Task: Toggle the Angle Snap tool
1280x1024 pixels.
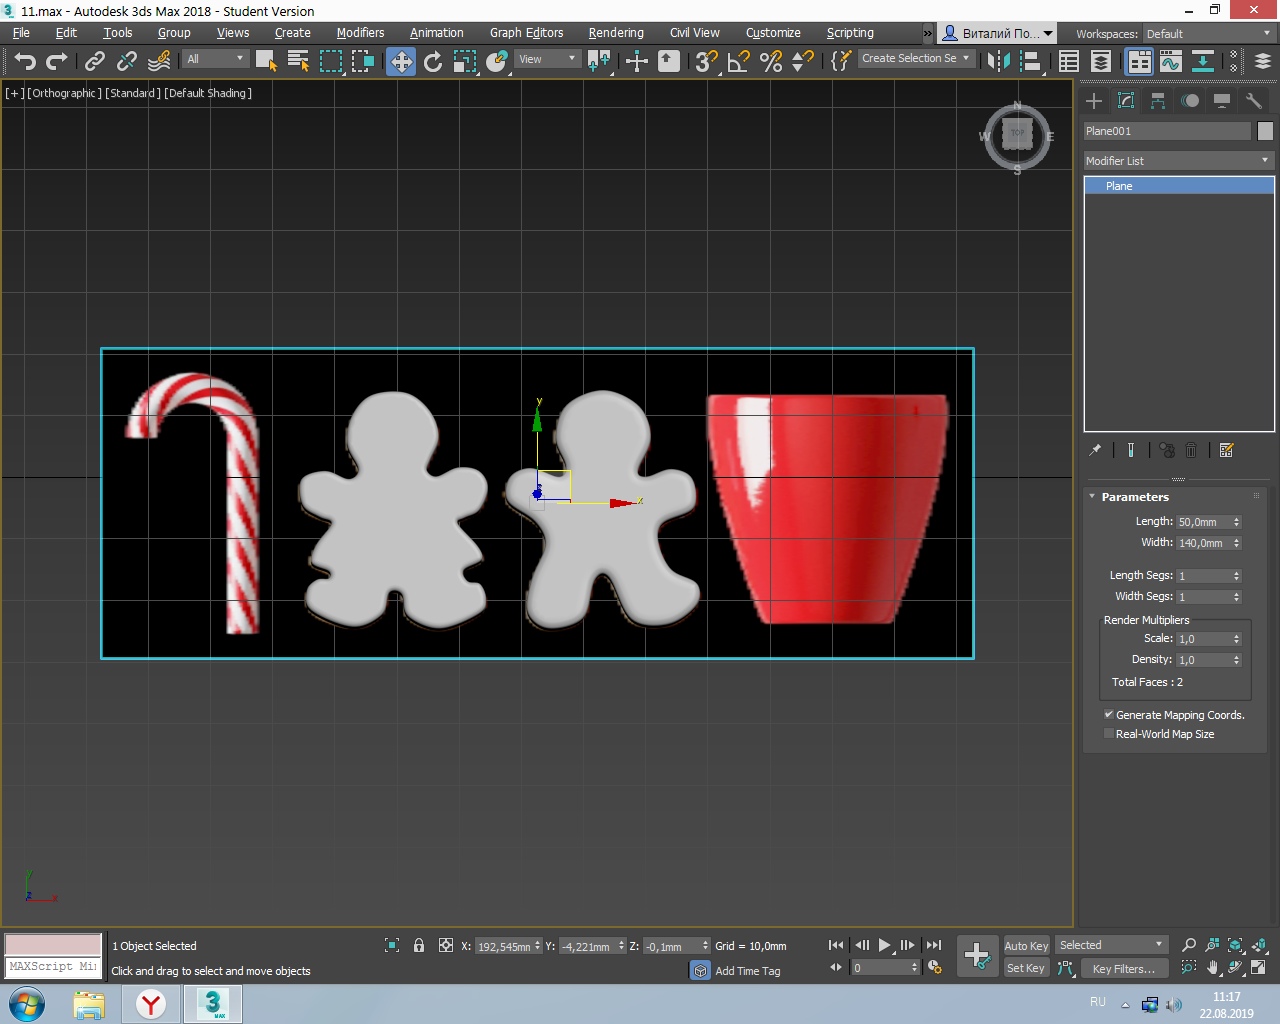Action: (738, 61)
